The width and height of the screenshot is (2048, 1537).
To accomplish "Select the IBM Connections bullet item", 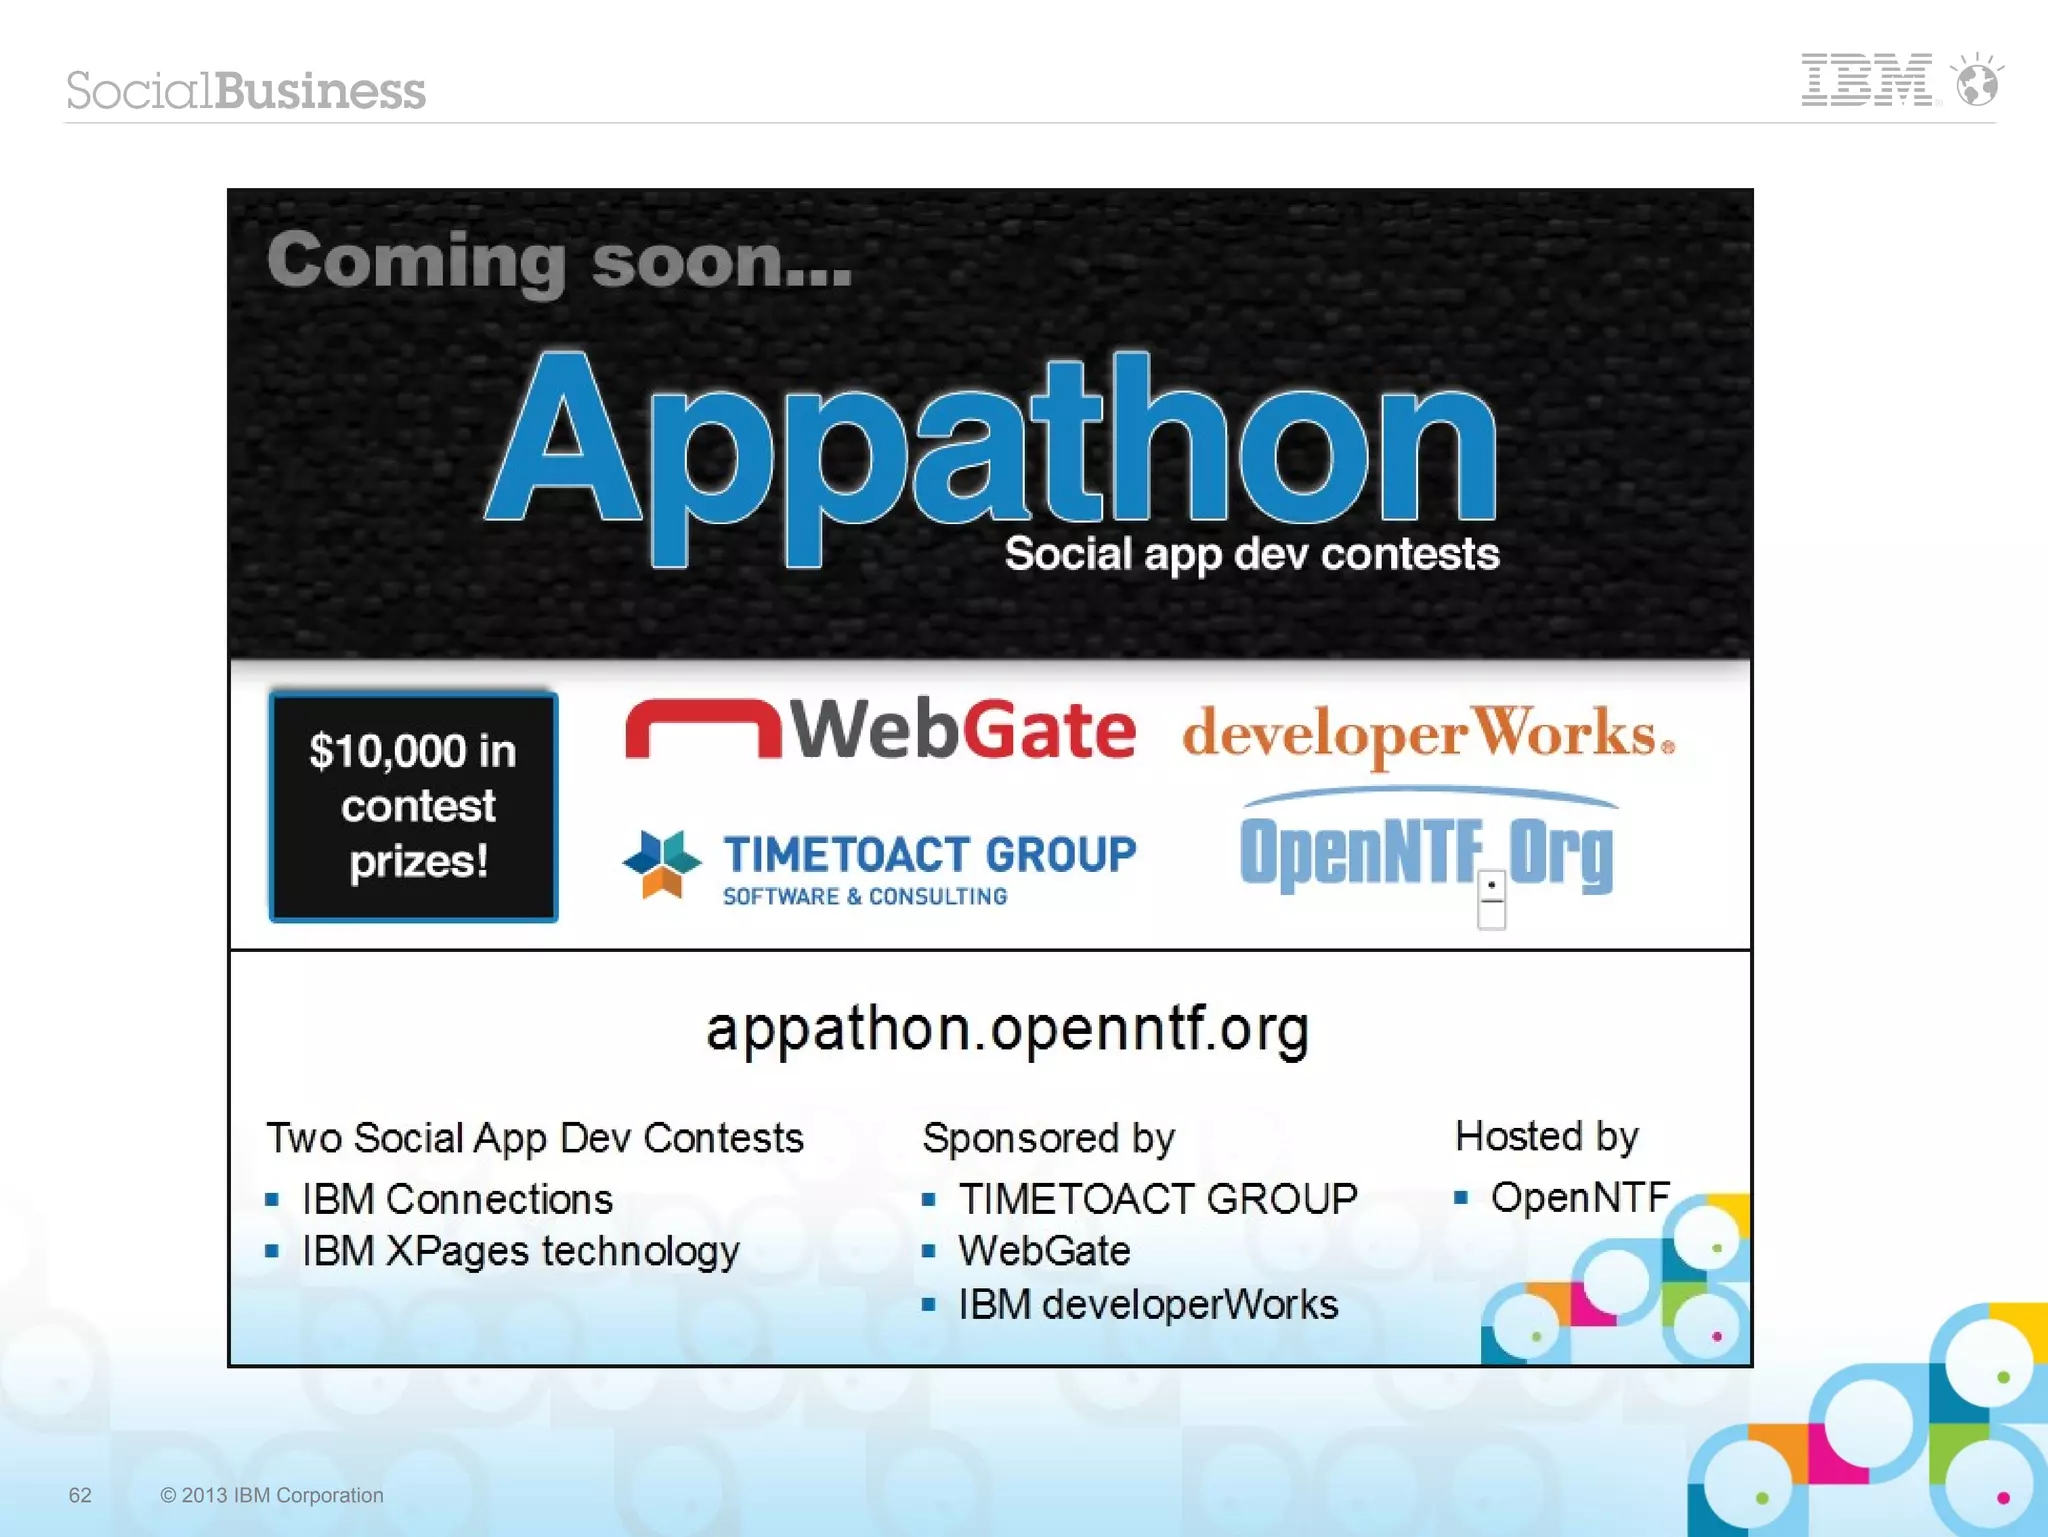I will (x=457, y=1199).
